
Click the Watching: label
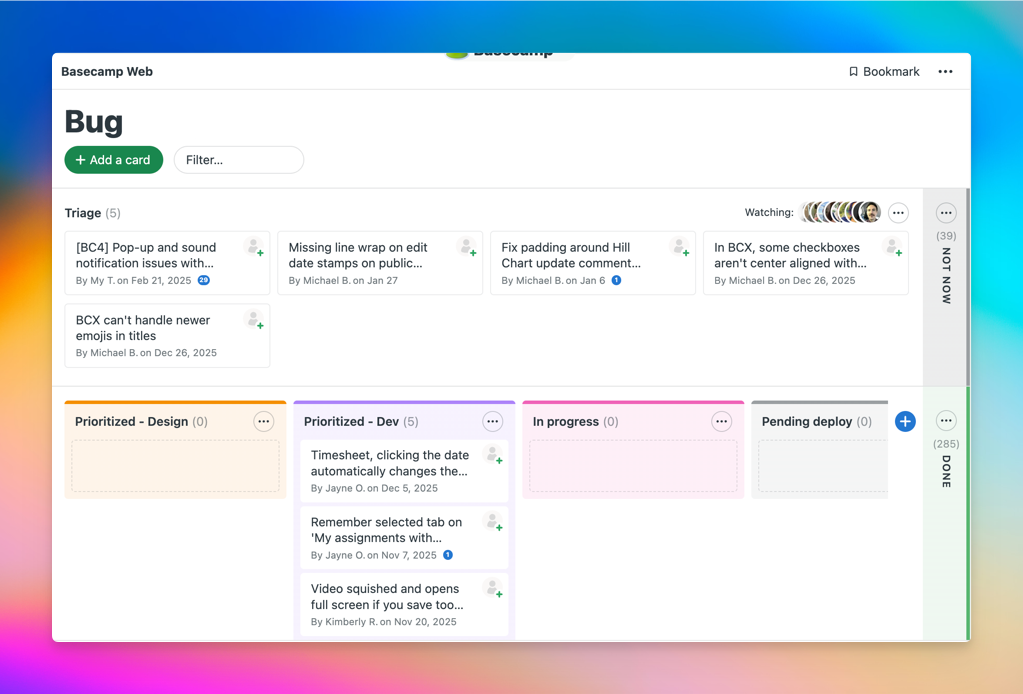[769, 212]
